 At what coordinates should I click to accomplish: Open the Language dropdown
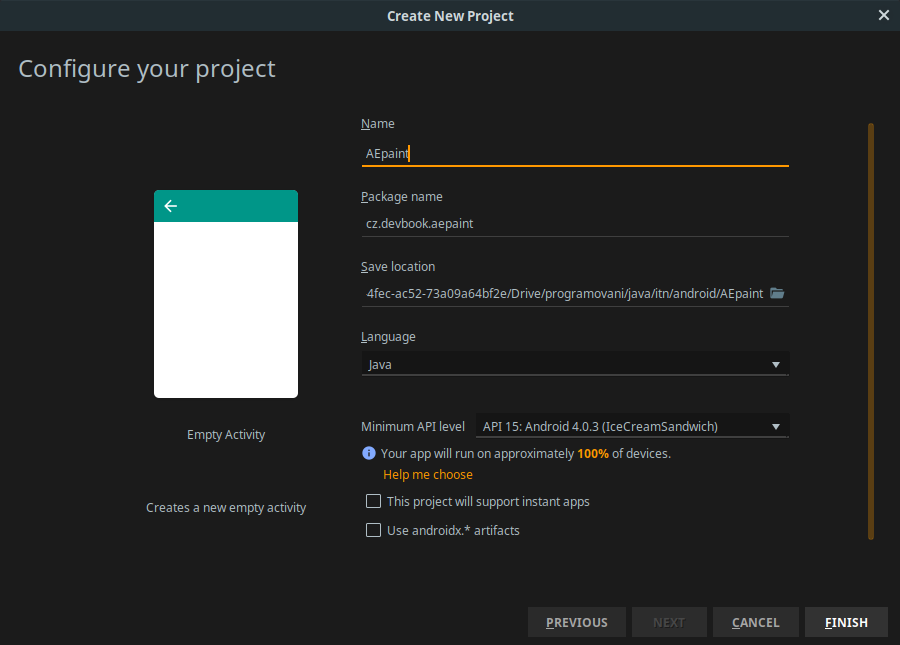tap(575, 364)
